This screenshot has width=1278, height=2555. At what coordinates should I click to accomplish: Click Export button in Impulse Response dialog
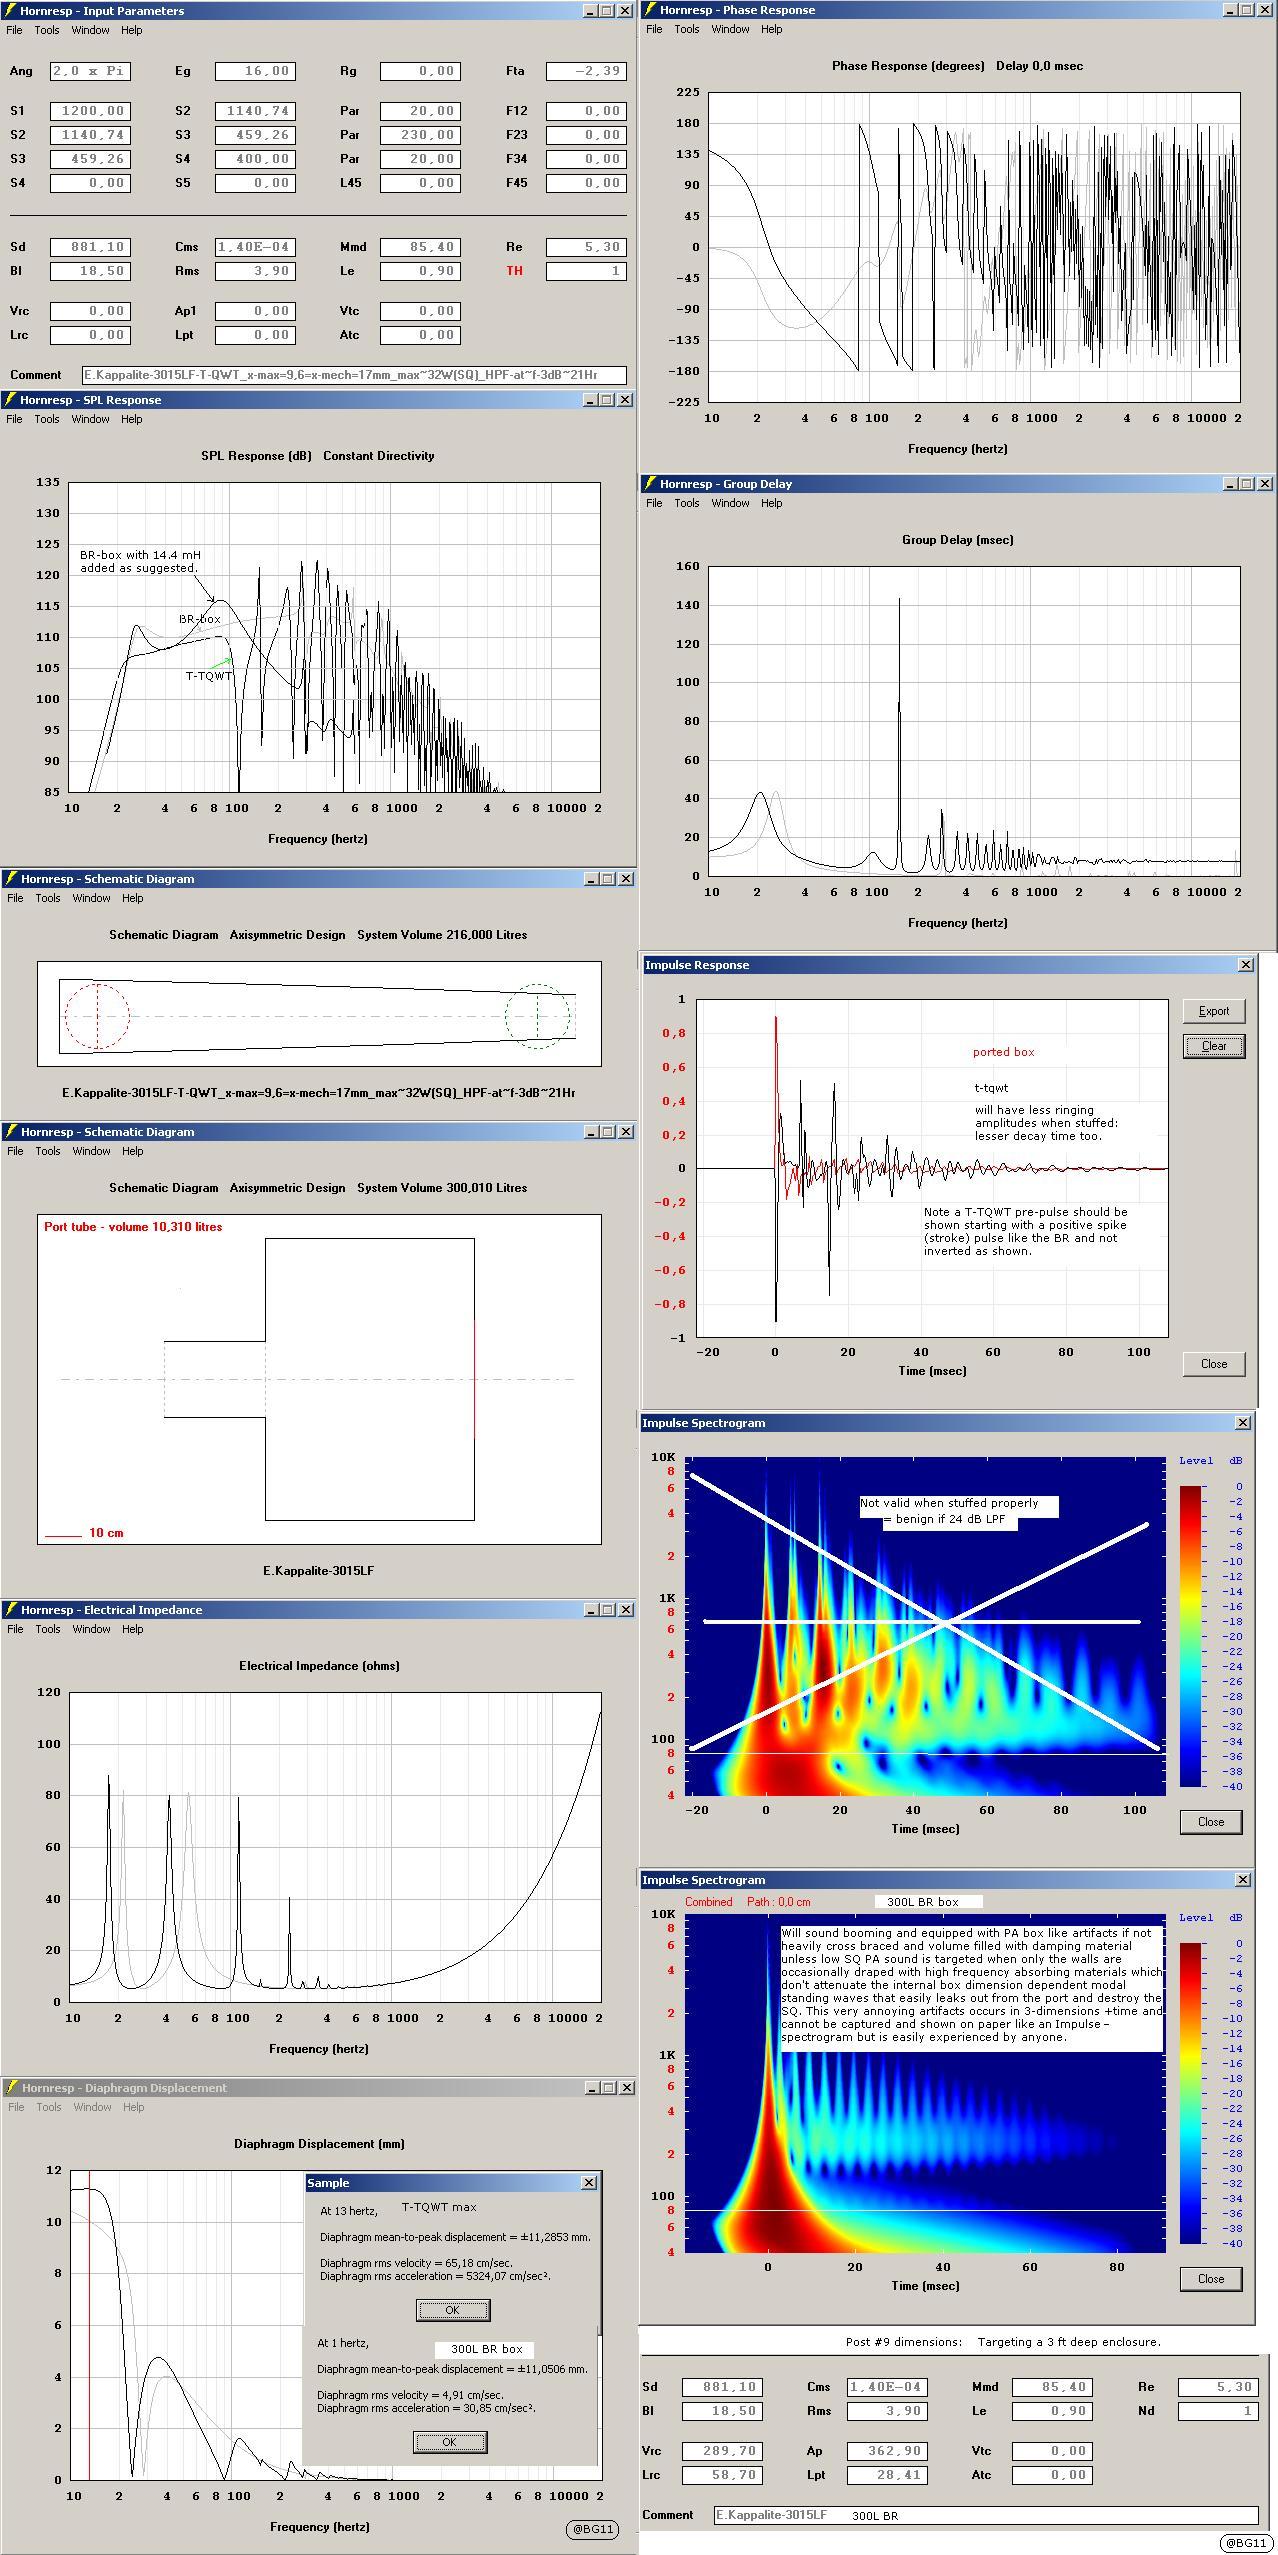pos(1214,1011)
